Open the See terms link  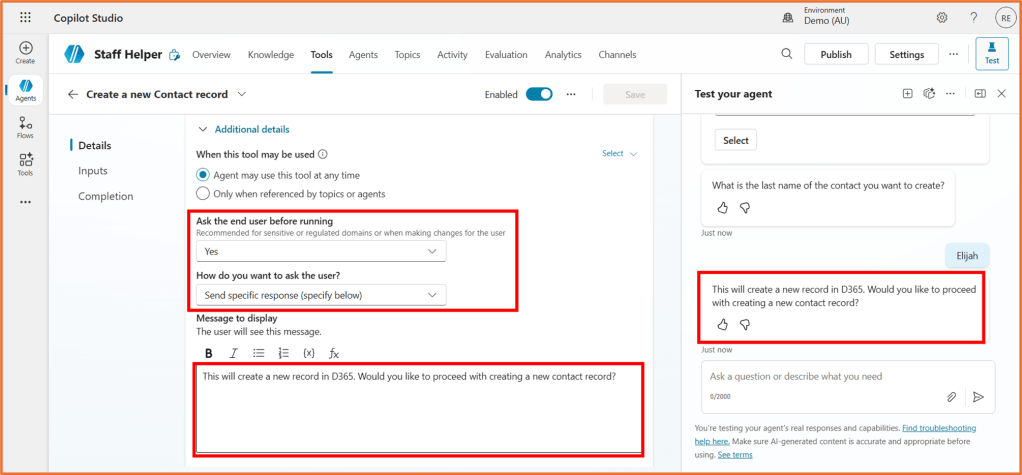(735, 455)
